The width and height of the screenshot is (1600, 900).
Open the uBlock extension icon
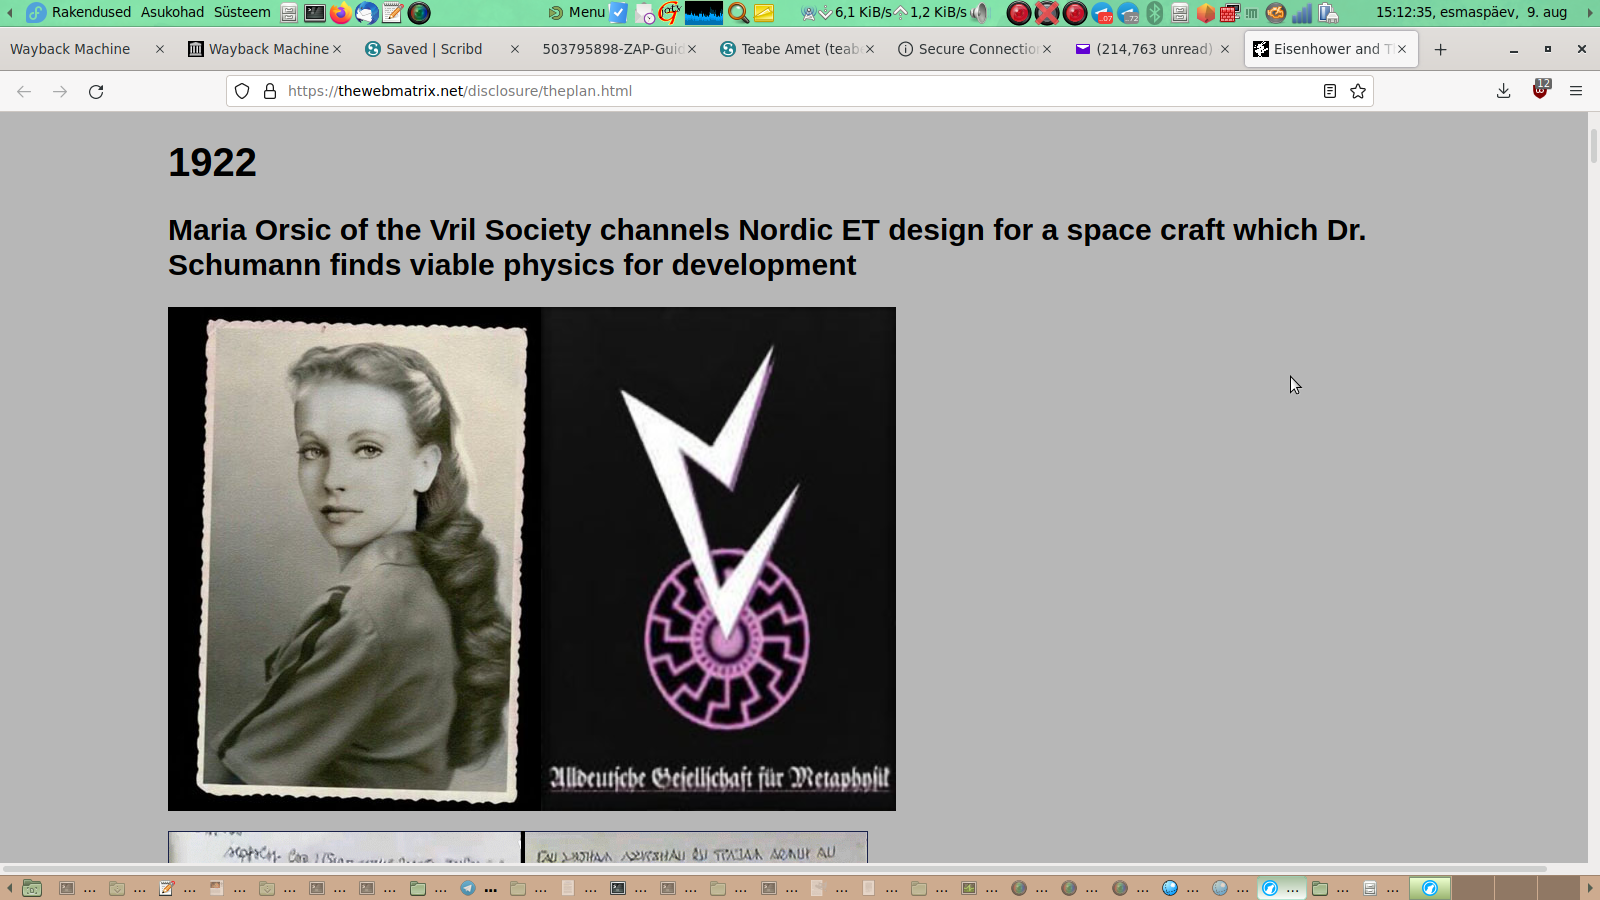pos(1540,90)
